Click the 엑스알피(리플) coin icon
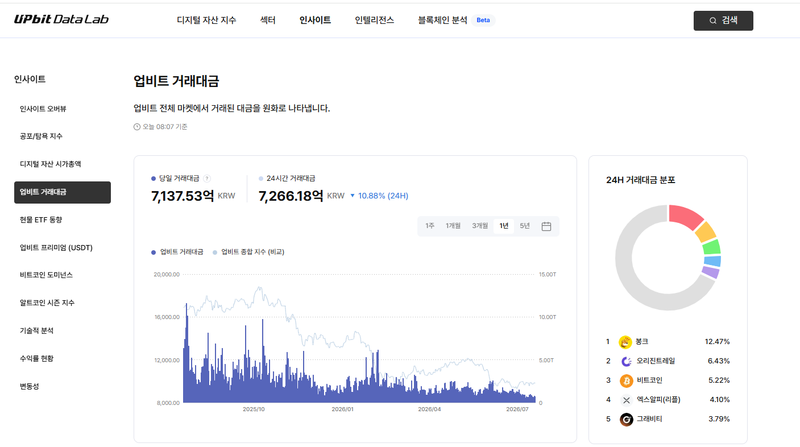This screenshot has width=800, height=447. (626, 400)
